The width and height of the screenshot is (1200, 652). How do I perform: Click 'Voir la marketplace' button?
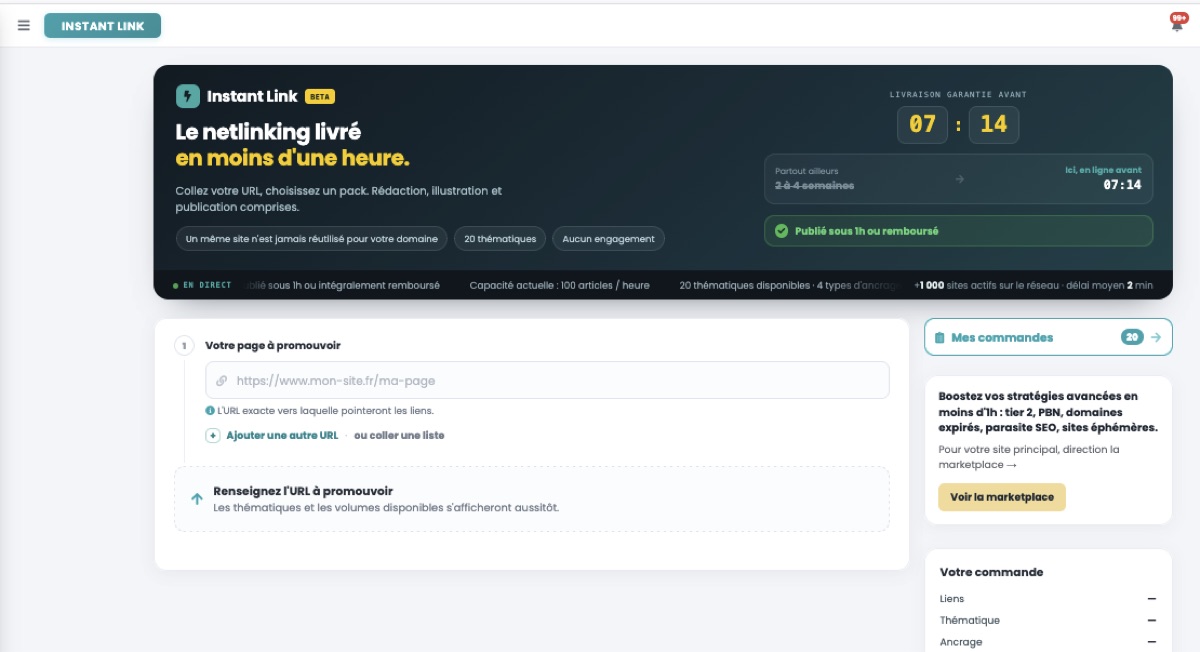point(1002,497)
